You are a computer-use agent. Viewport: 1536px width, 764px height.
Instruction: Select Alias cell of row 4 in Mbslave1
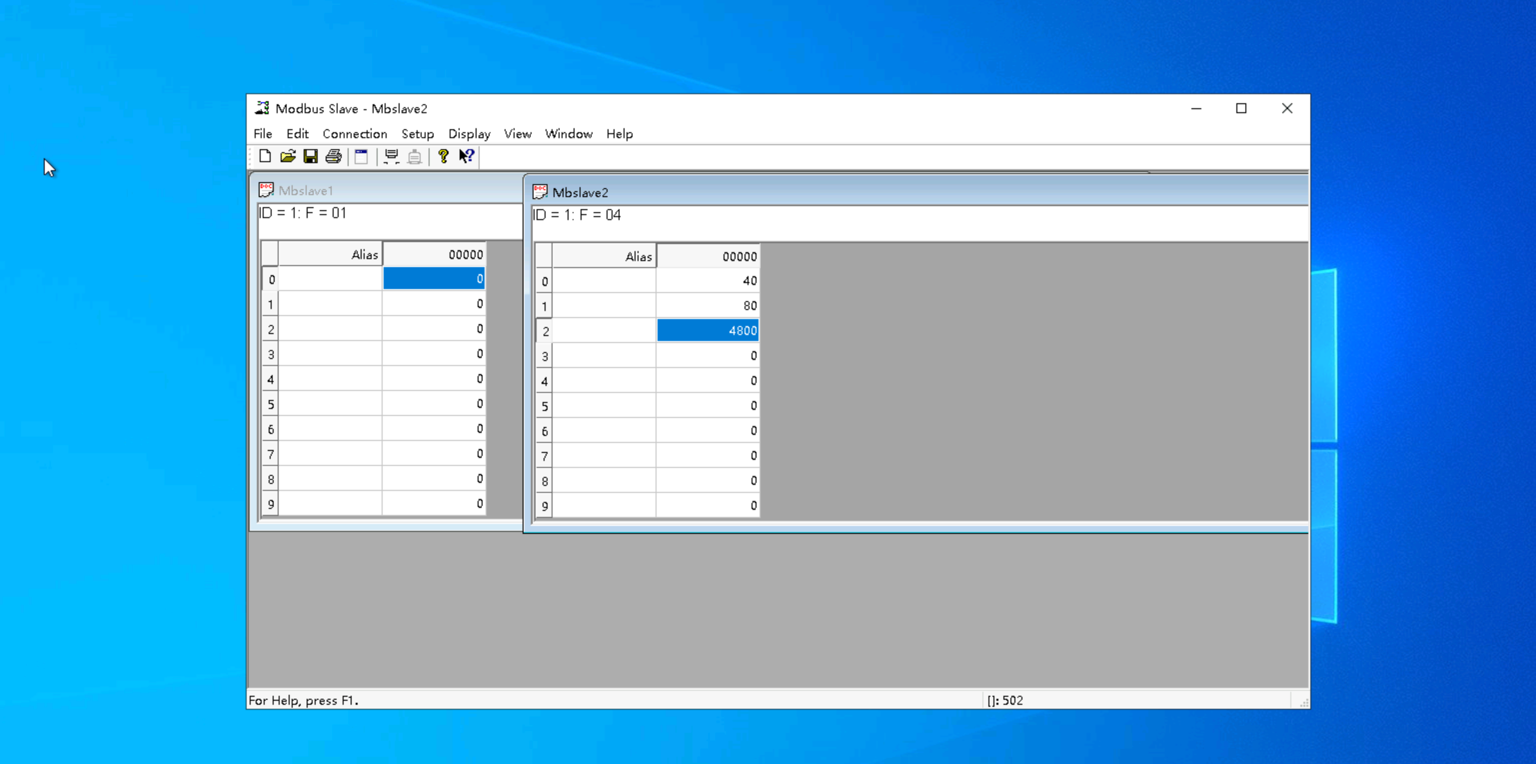pyautogui.click(x=330, y=379)
